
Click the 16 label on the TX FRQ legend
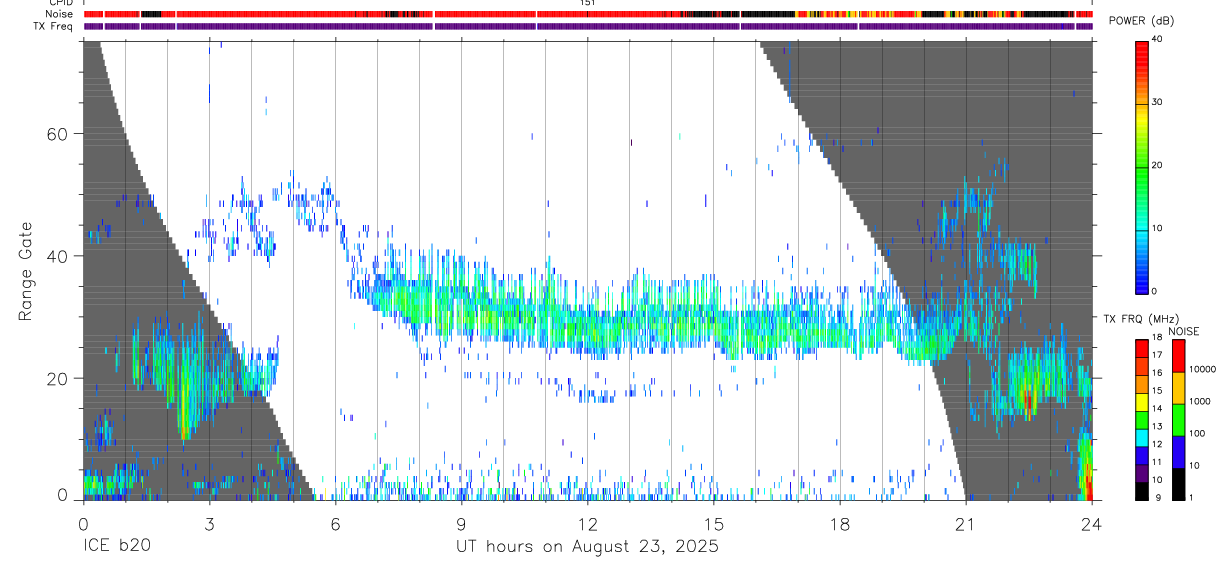(1157, 373)
